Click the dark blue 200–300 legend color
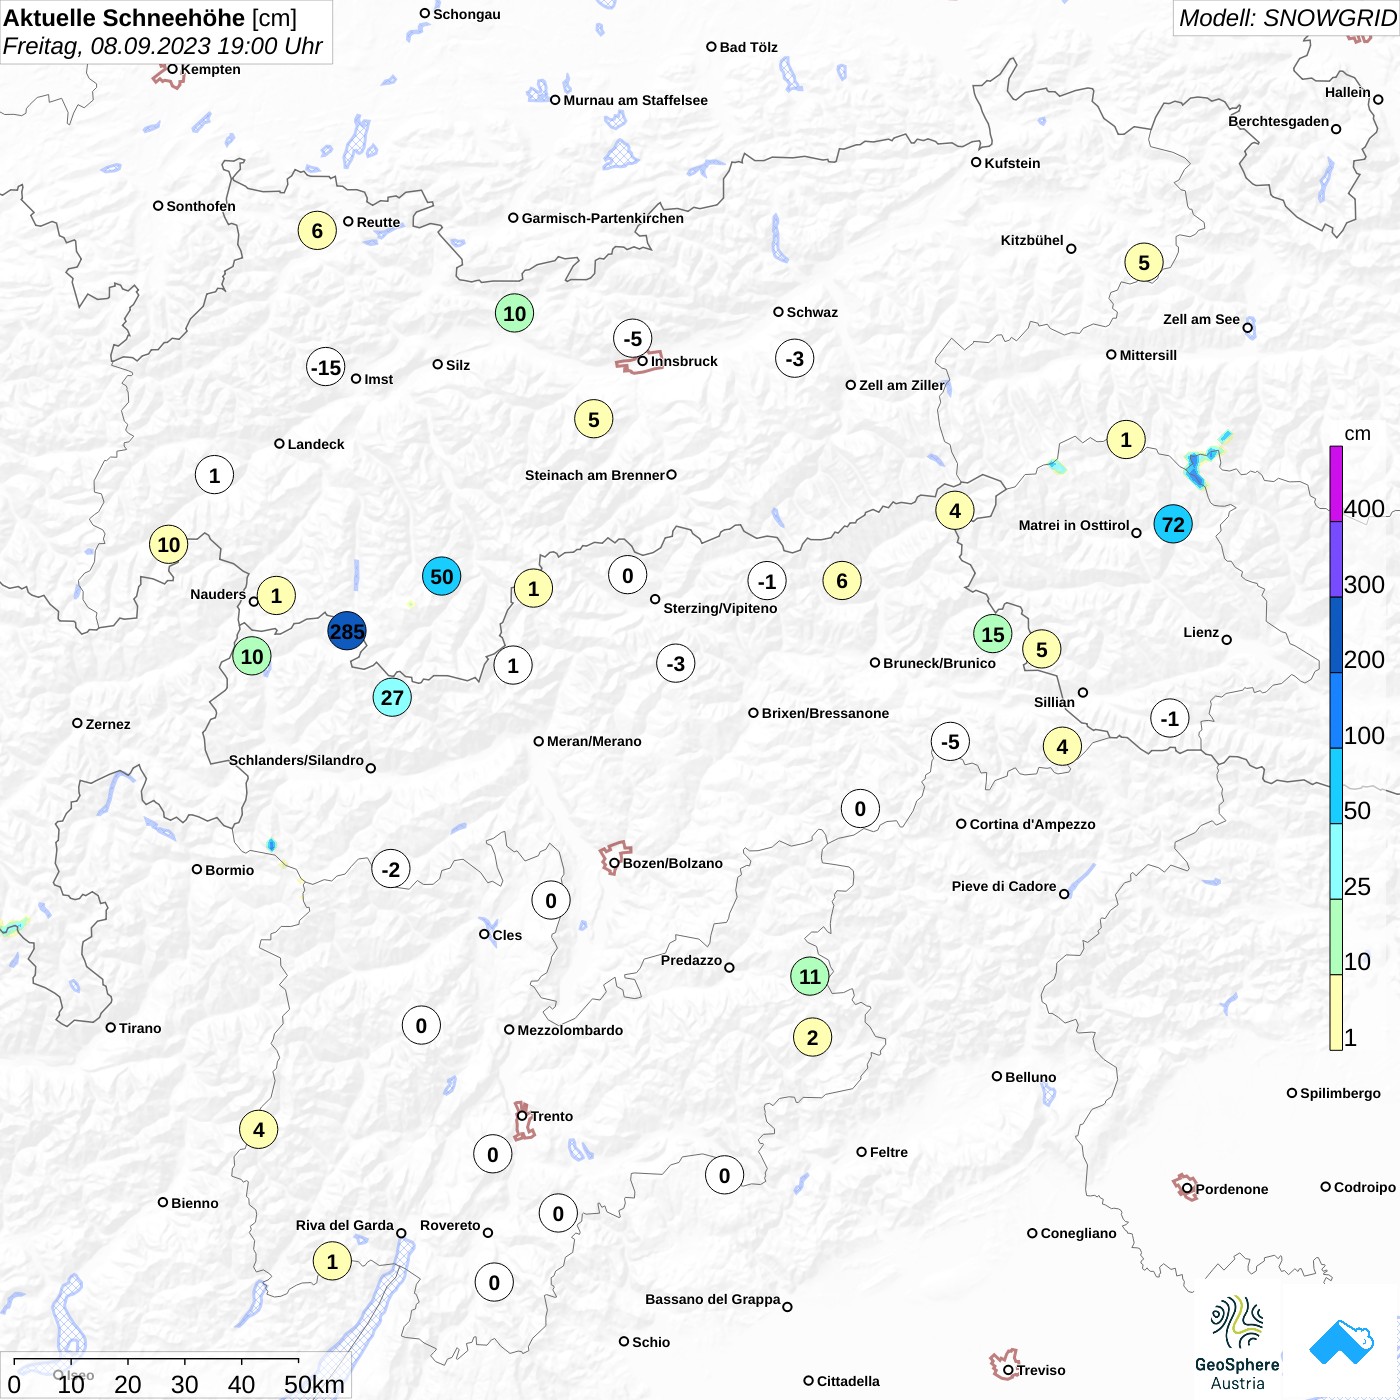This screenshot has width=1400, height=1400. tap(1336, 635)
